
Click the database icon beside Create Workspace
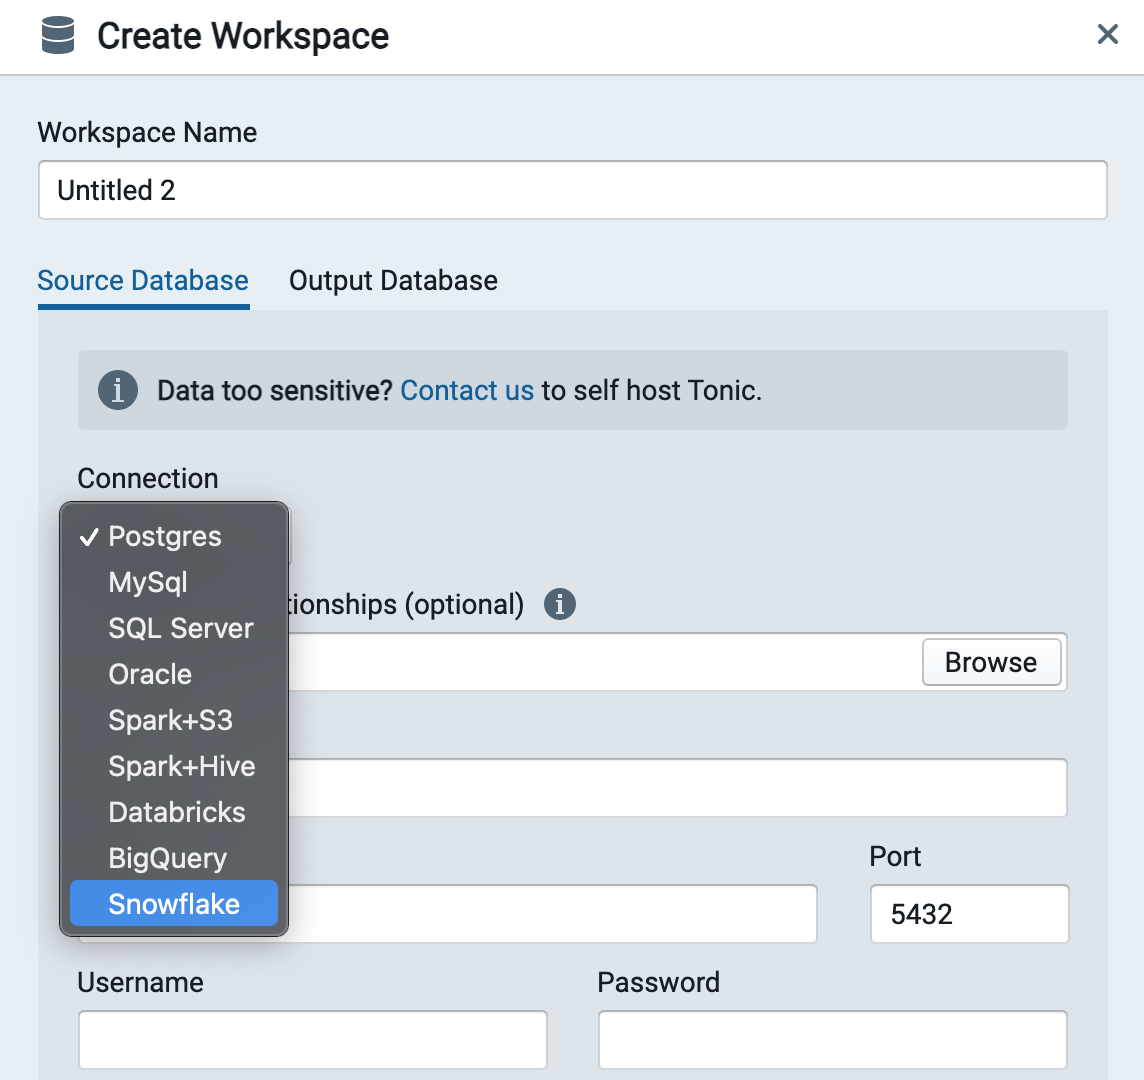coord(58,35)
